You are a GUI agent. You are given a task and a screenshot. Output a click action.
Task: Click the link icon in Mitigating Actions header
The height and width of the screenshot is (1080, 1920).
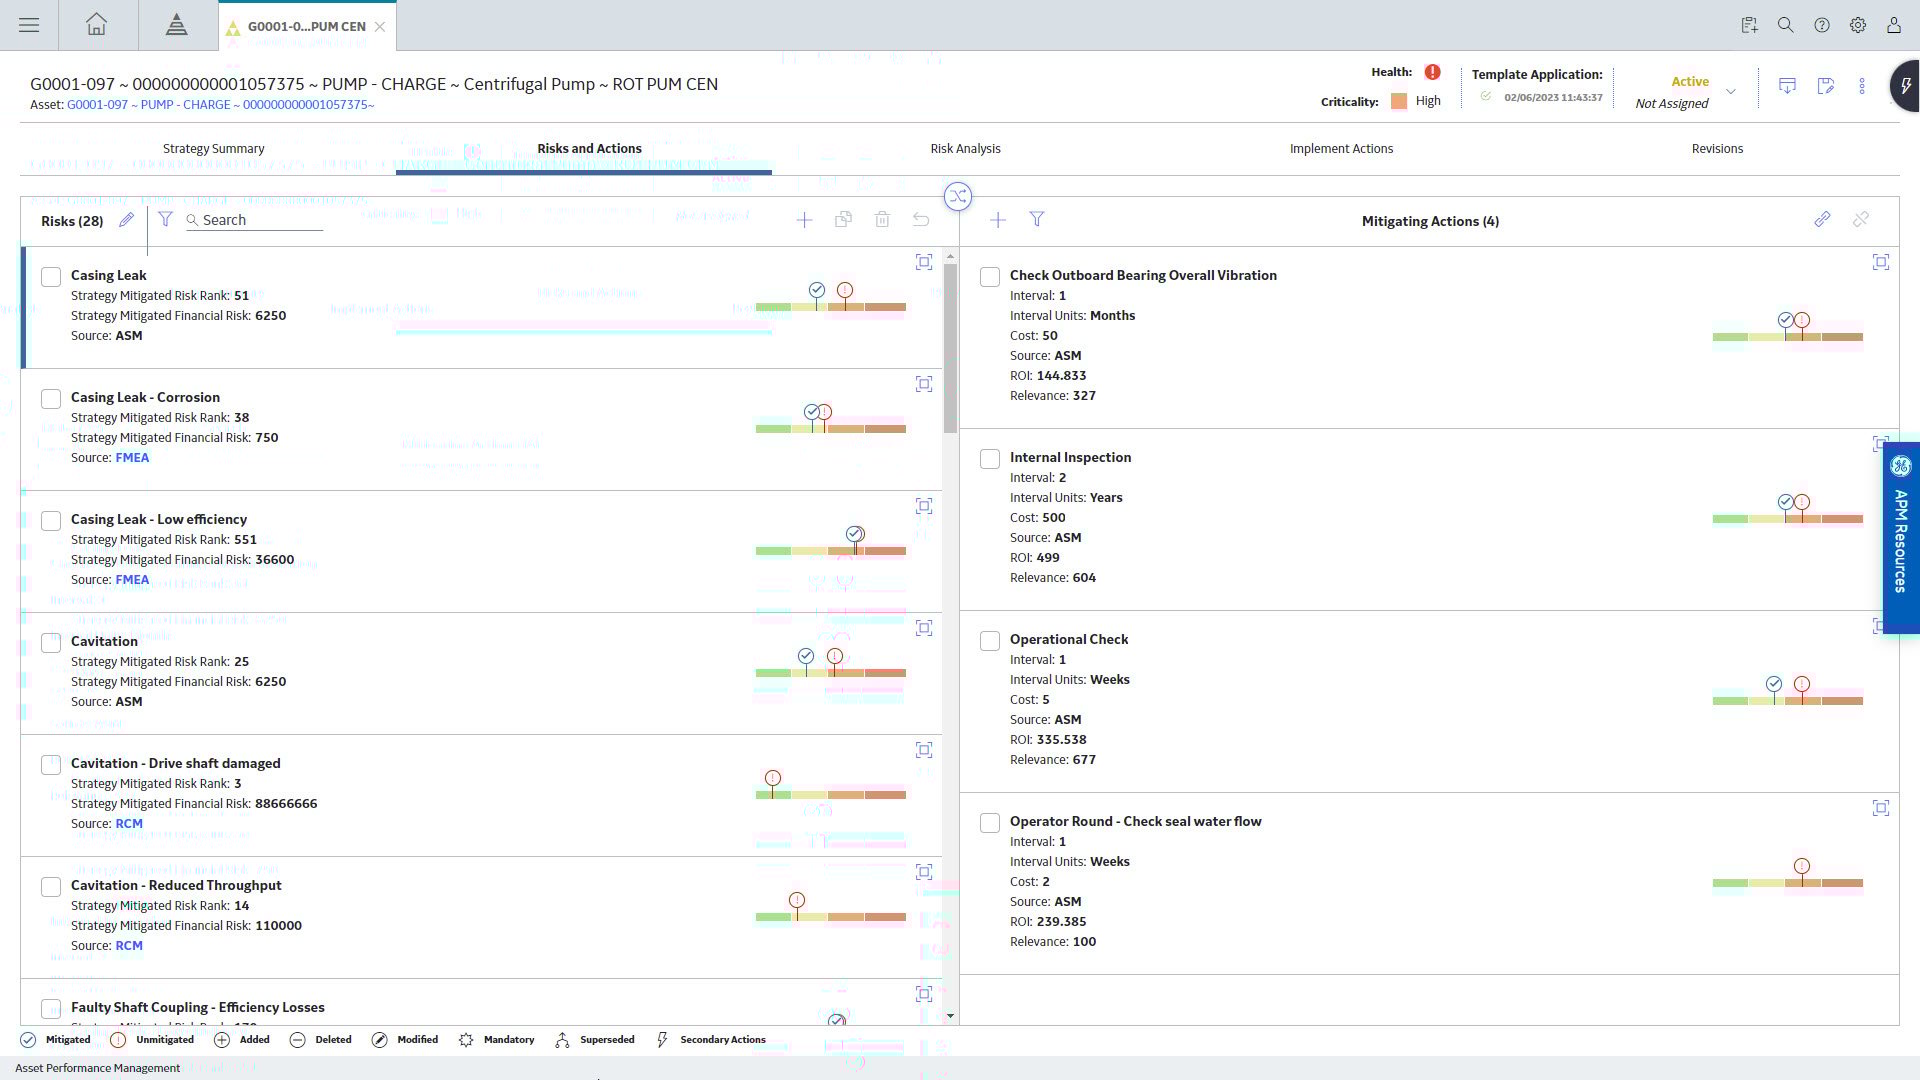1822,220
